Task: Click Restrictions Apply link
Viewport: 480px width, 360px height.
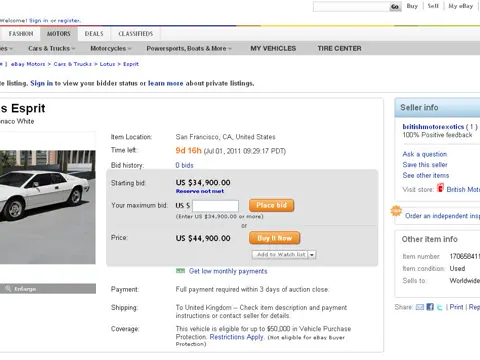Action: coord(236,337)
